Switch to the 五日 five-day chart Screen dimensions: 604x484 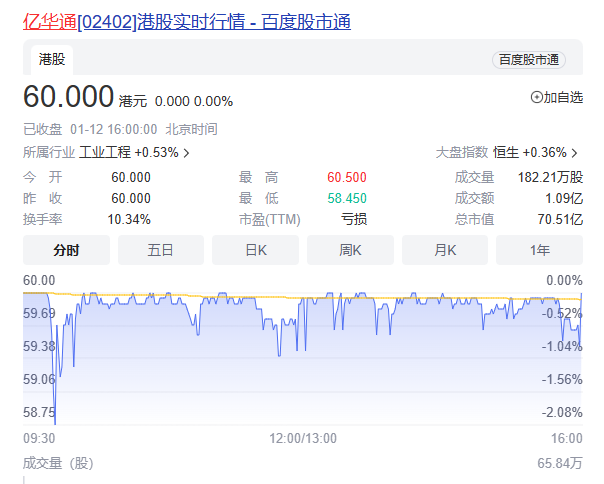click(160, 250)
